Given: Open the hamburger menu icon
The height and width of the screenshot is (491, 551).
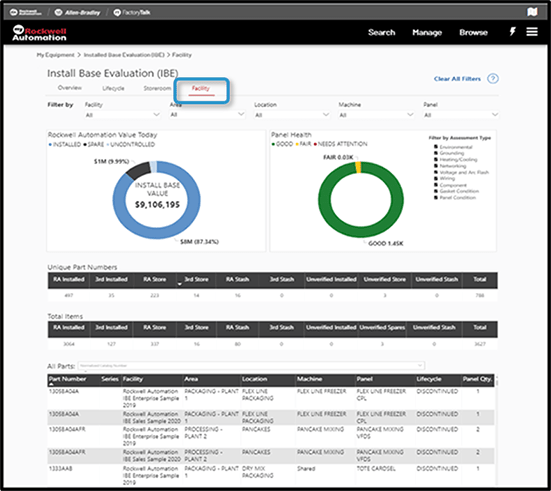Looking at the screenshot, I should point(532,32).
